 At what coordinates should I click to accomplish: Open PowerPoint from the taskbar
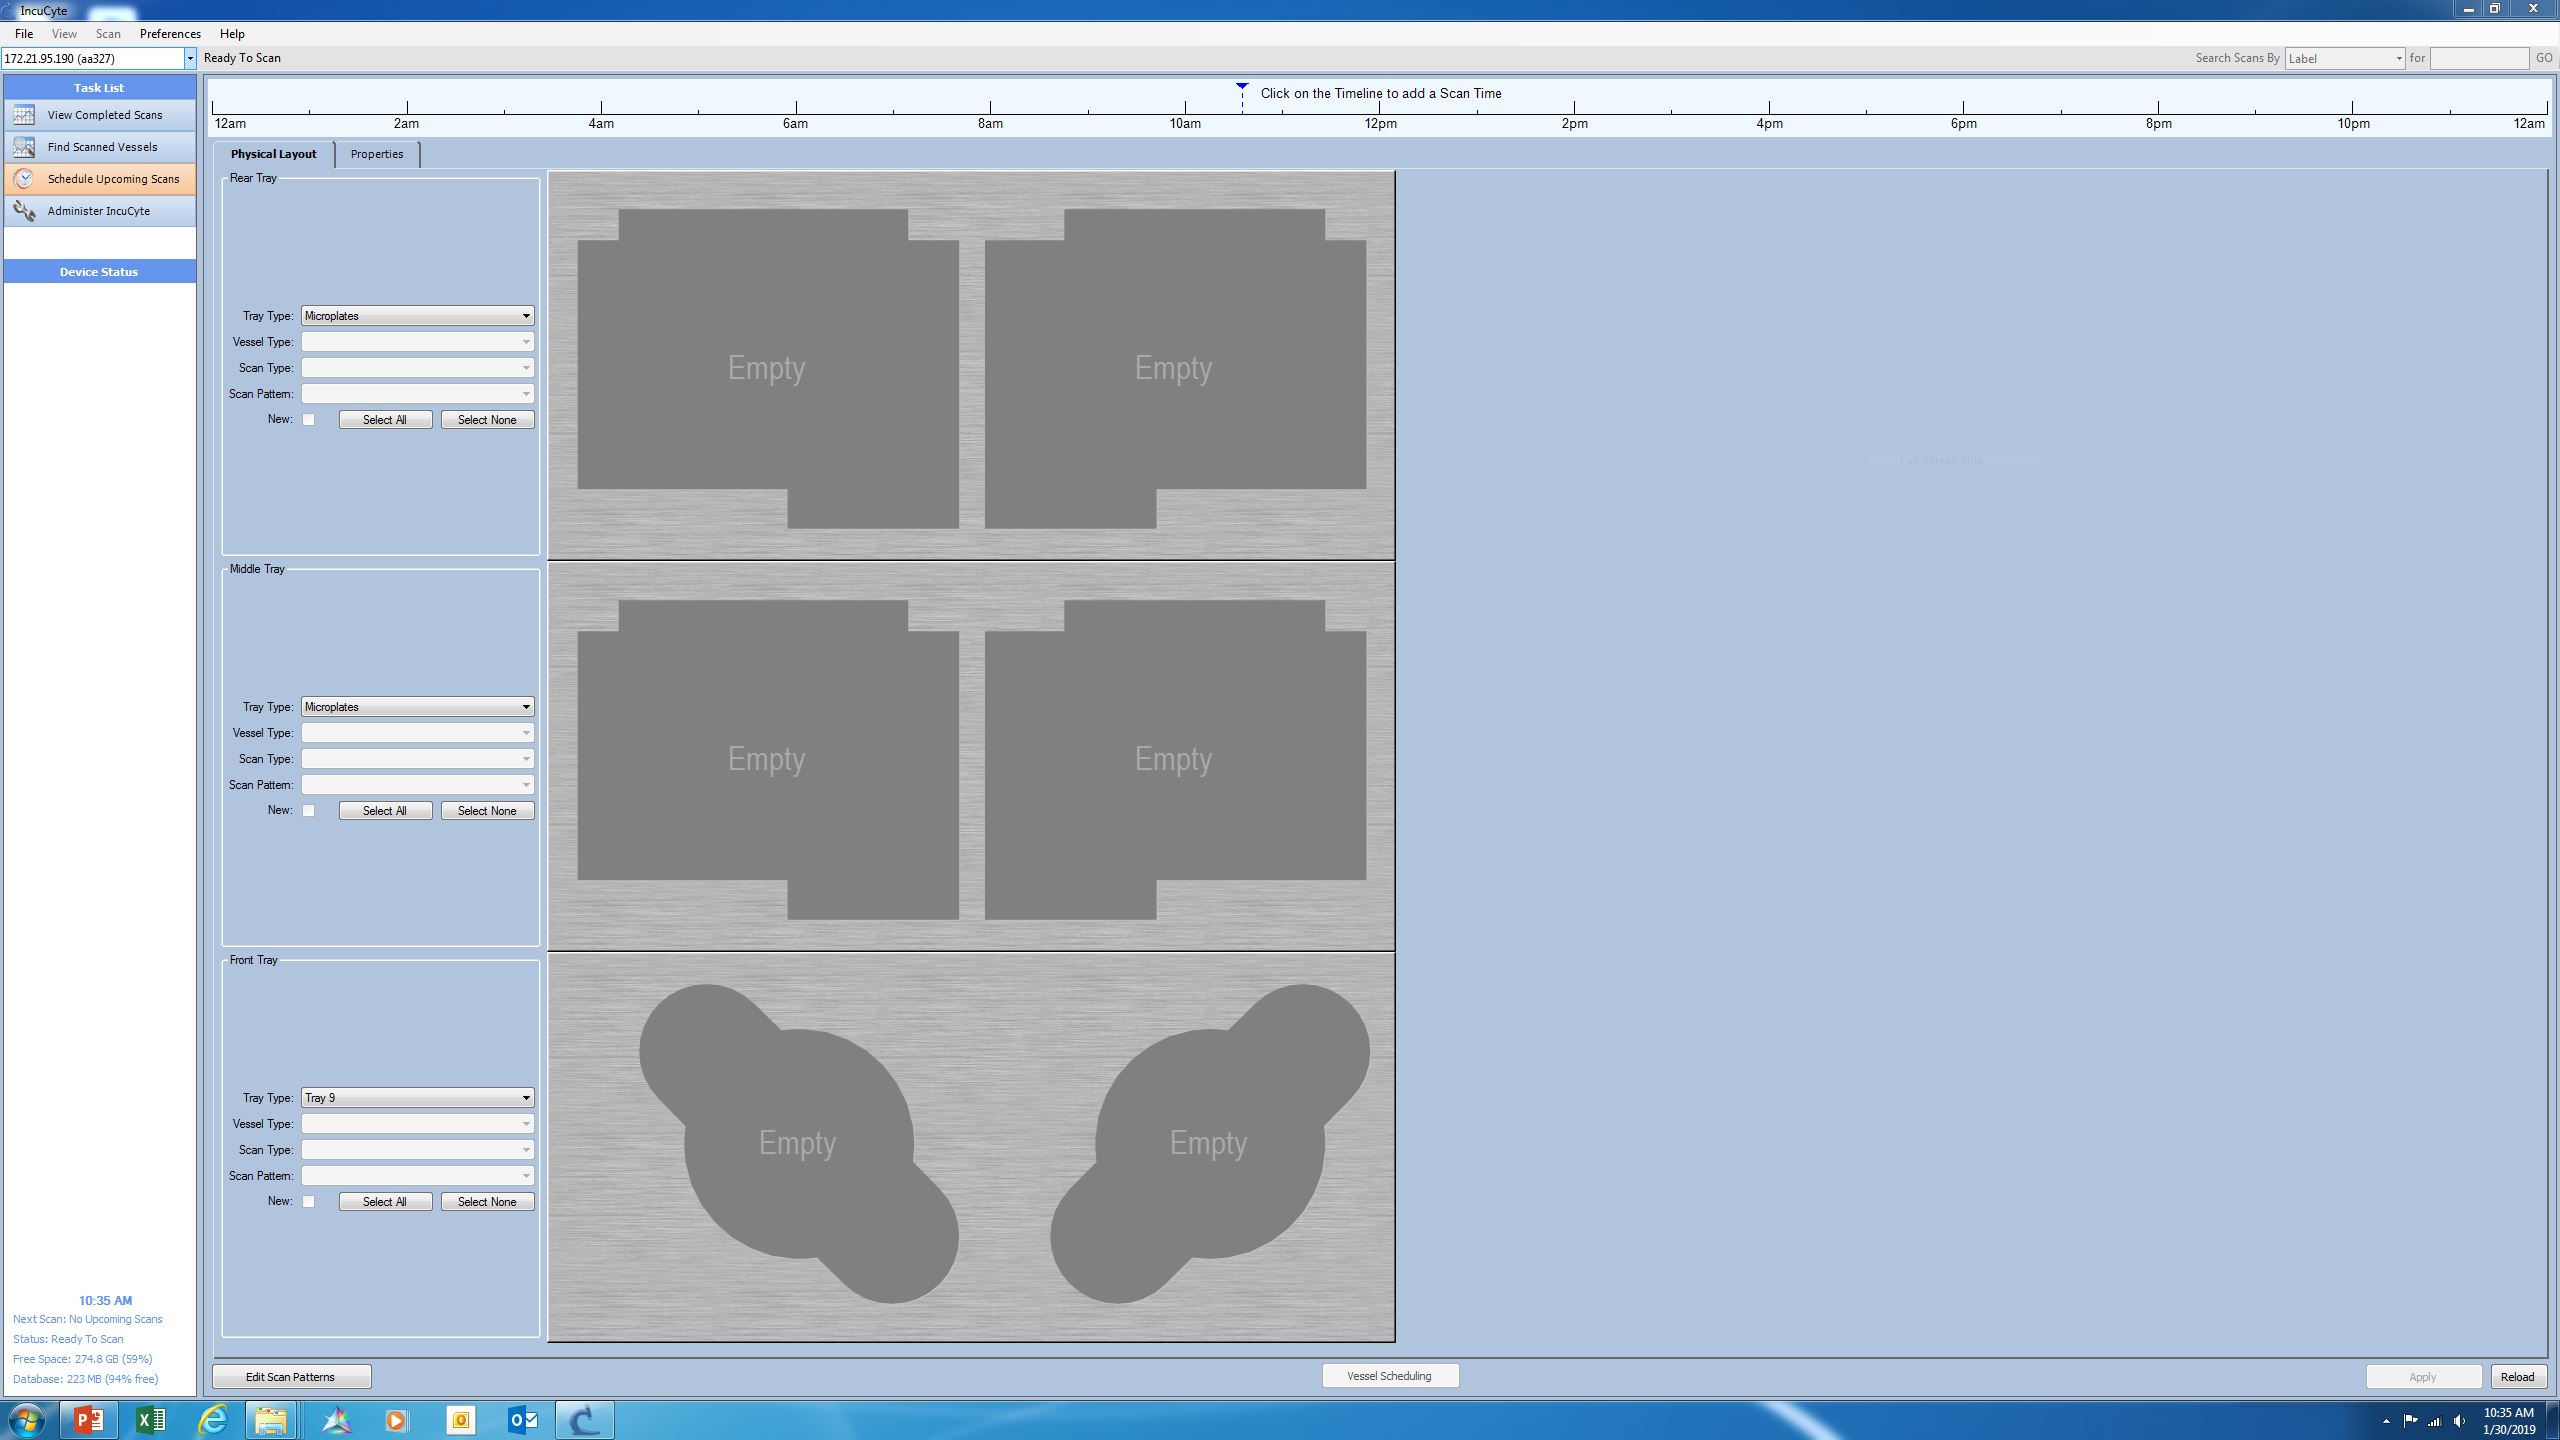[89, 1419]
